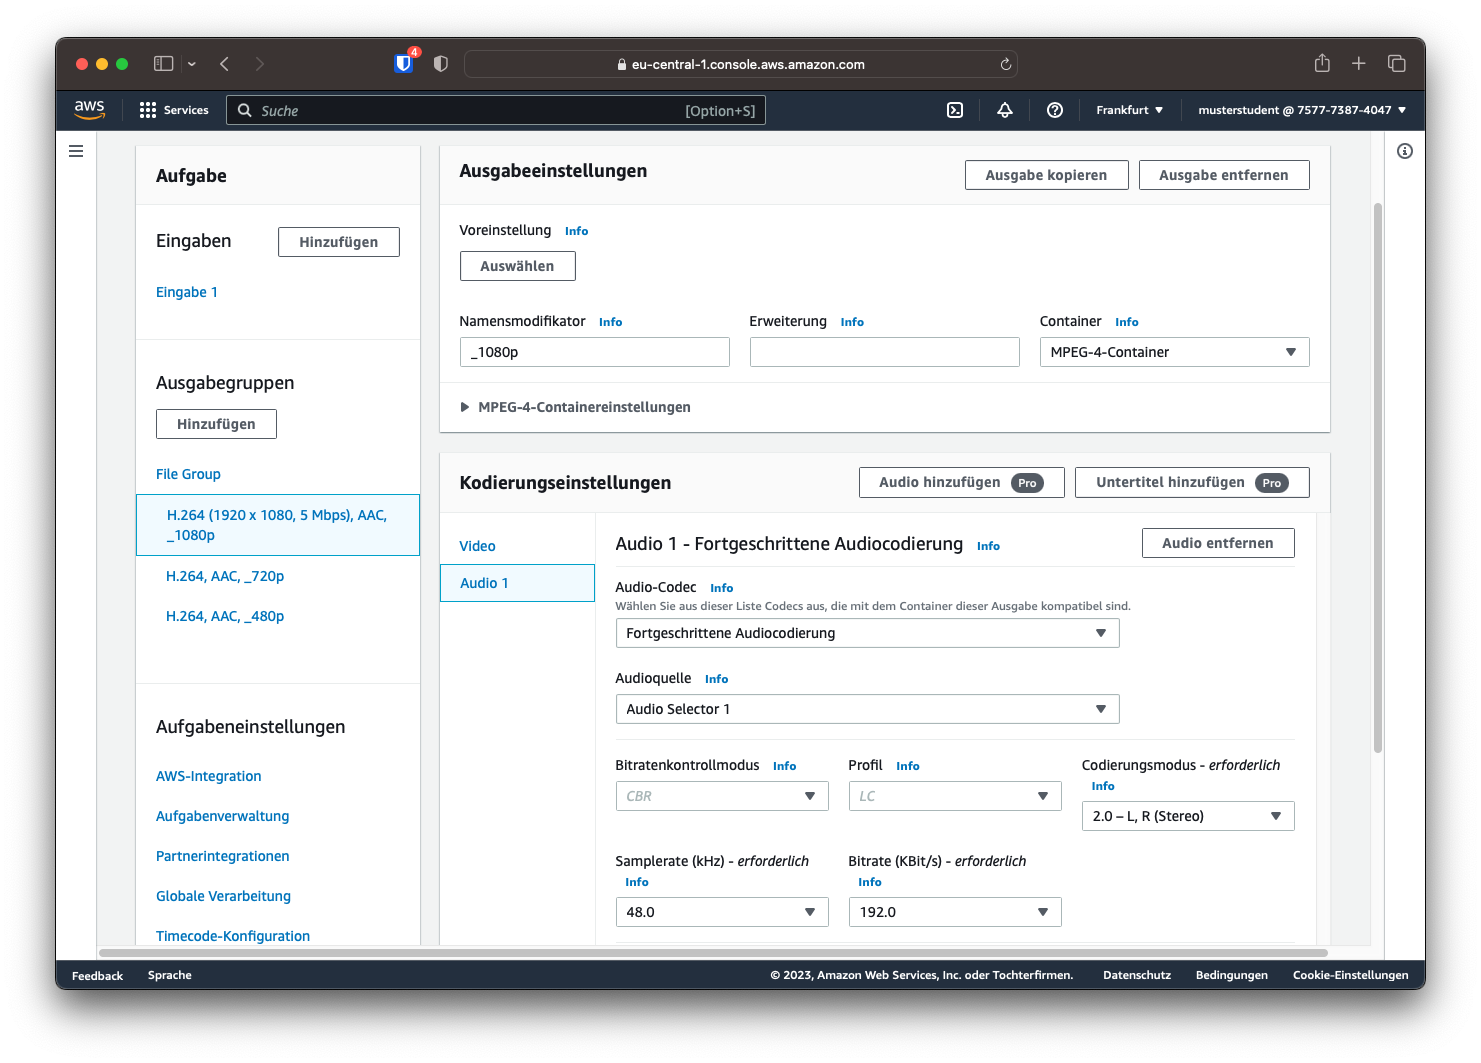Add an output group with Hinzufügen
The width and height of the screenshot is (1481, 1063).
216,424
